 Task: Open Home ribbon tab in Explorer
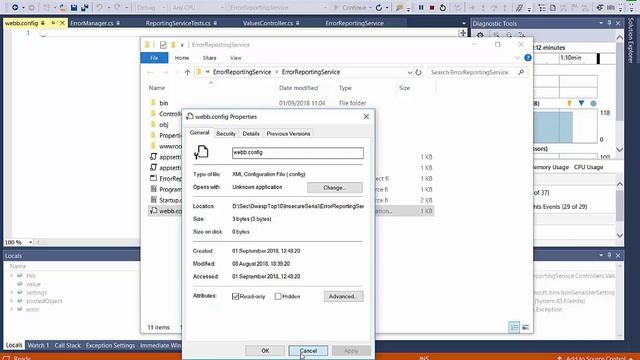(x=182, y=58)
